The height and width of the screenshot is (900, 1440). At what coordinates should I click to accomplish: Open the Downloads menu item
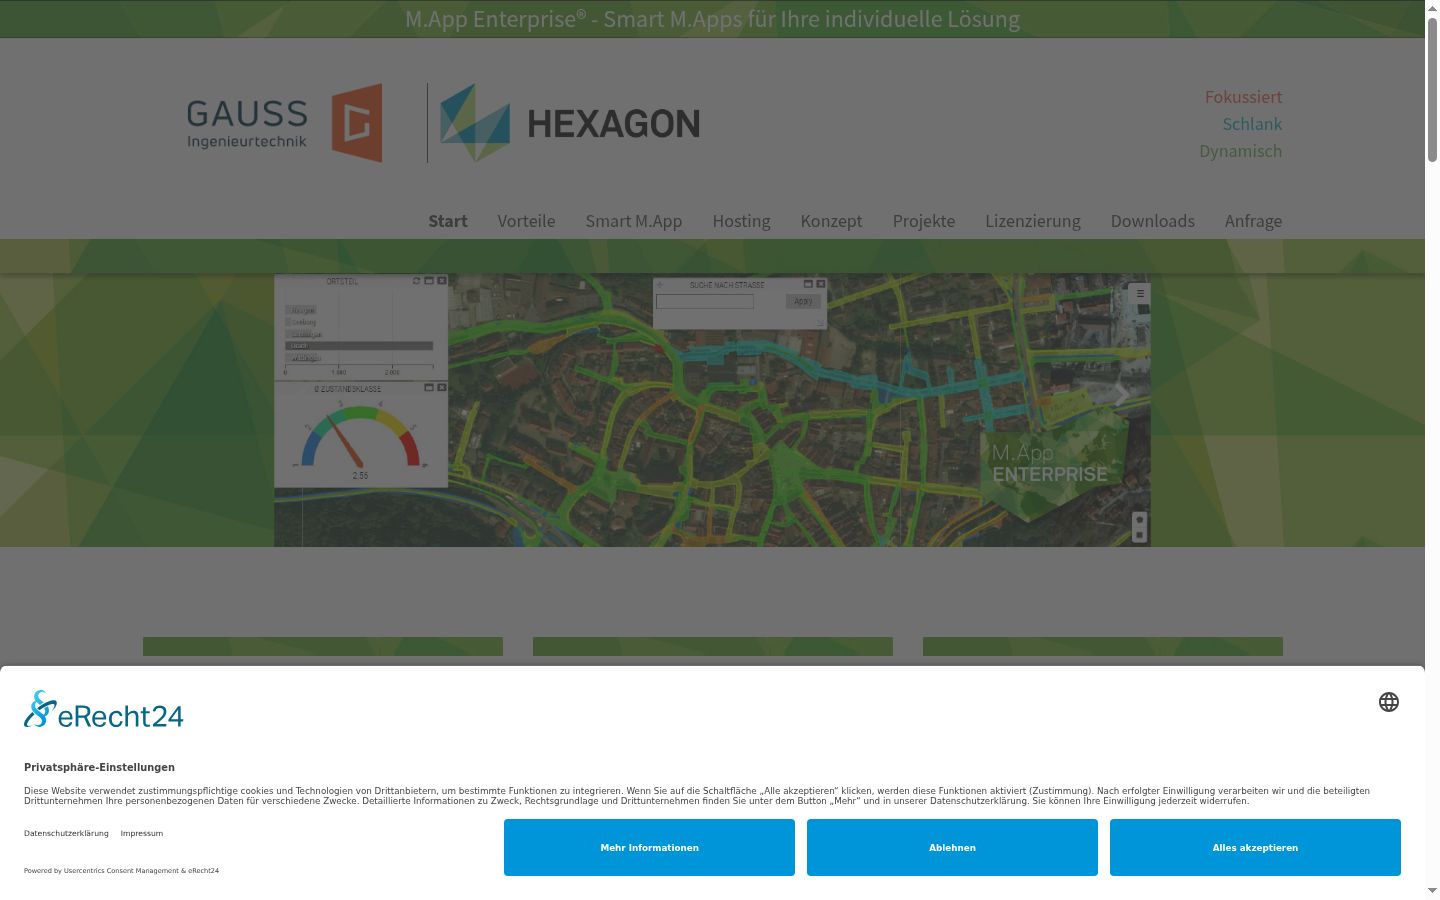tap(1153, 221)
